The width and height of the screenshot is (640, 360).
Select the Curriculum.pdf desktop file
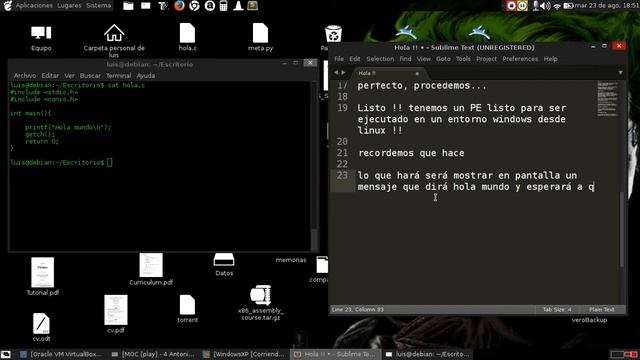[x=151, y=269]
